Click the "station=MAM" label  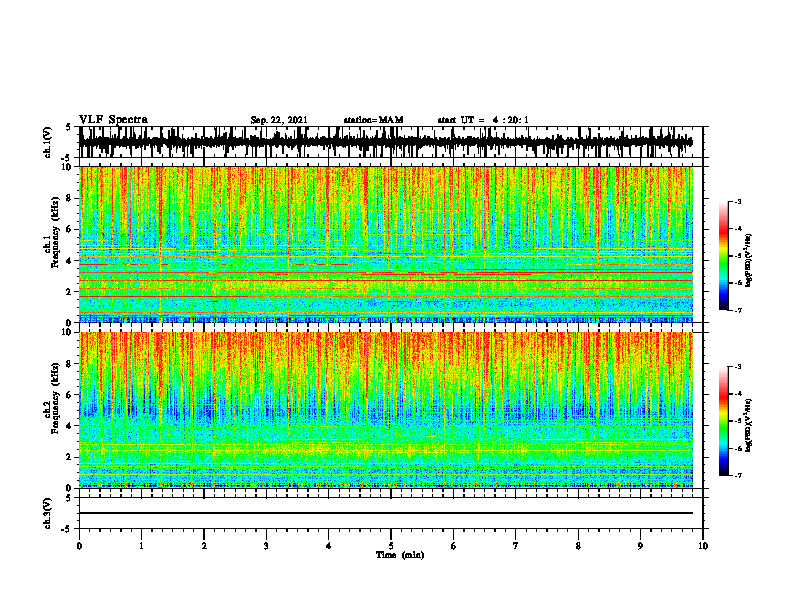[373, 120]
